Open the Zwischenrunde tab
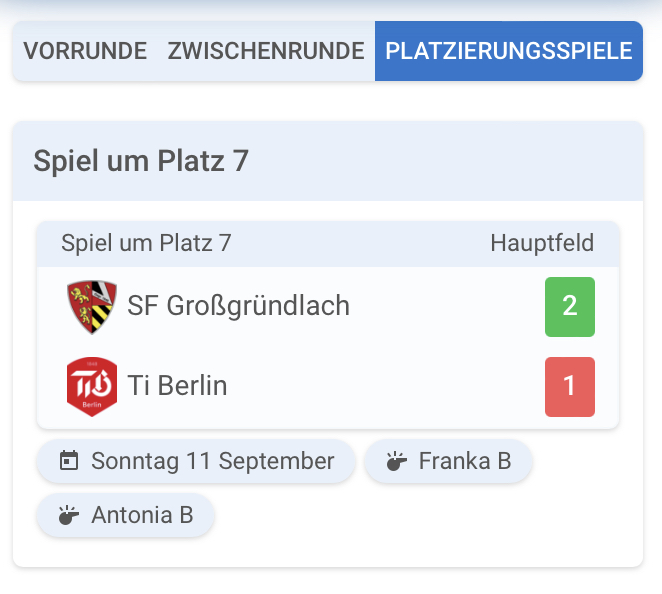Screen dimensions: 662x594 [x=266, y=51]
